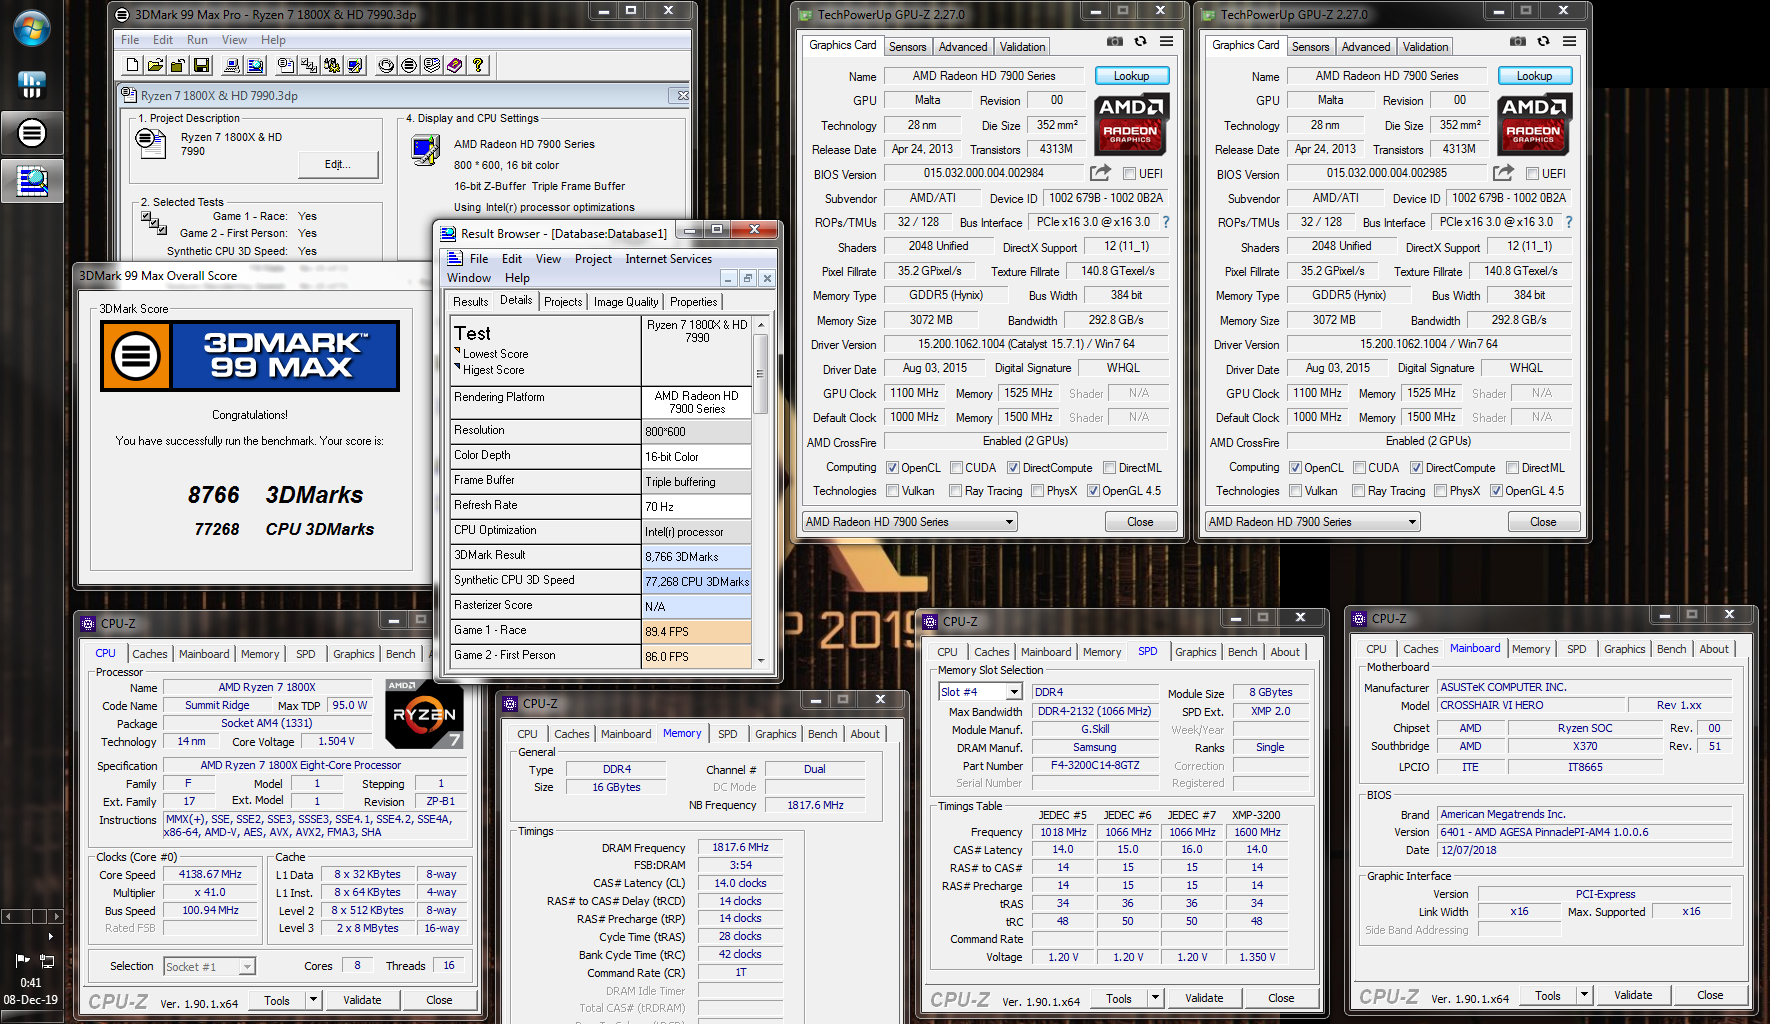Click Result Browser scrollbar up arrow
Viewport: 1770px width, 1024px height.
click(x=761, y=325)
